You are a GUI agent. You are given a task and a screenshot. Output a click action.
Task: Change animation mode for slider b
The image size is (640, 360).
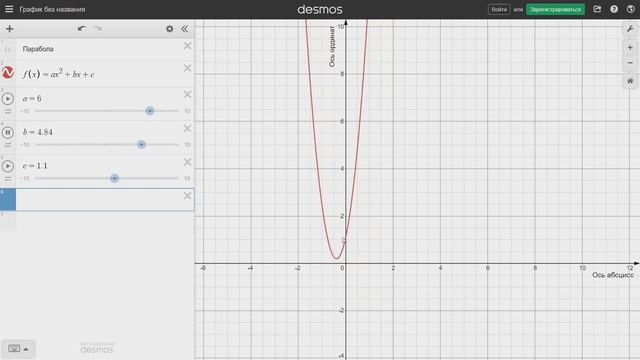(8, 145)
